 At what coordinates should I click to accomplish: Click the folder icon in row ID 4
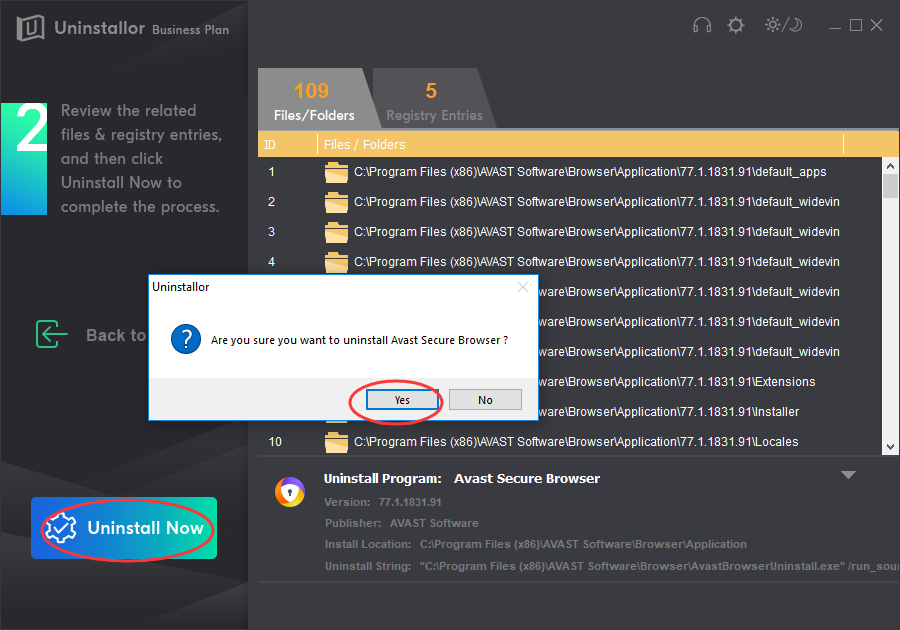point(336,262)
